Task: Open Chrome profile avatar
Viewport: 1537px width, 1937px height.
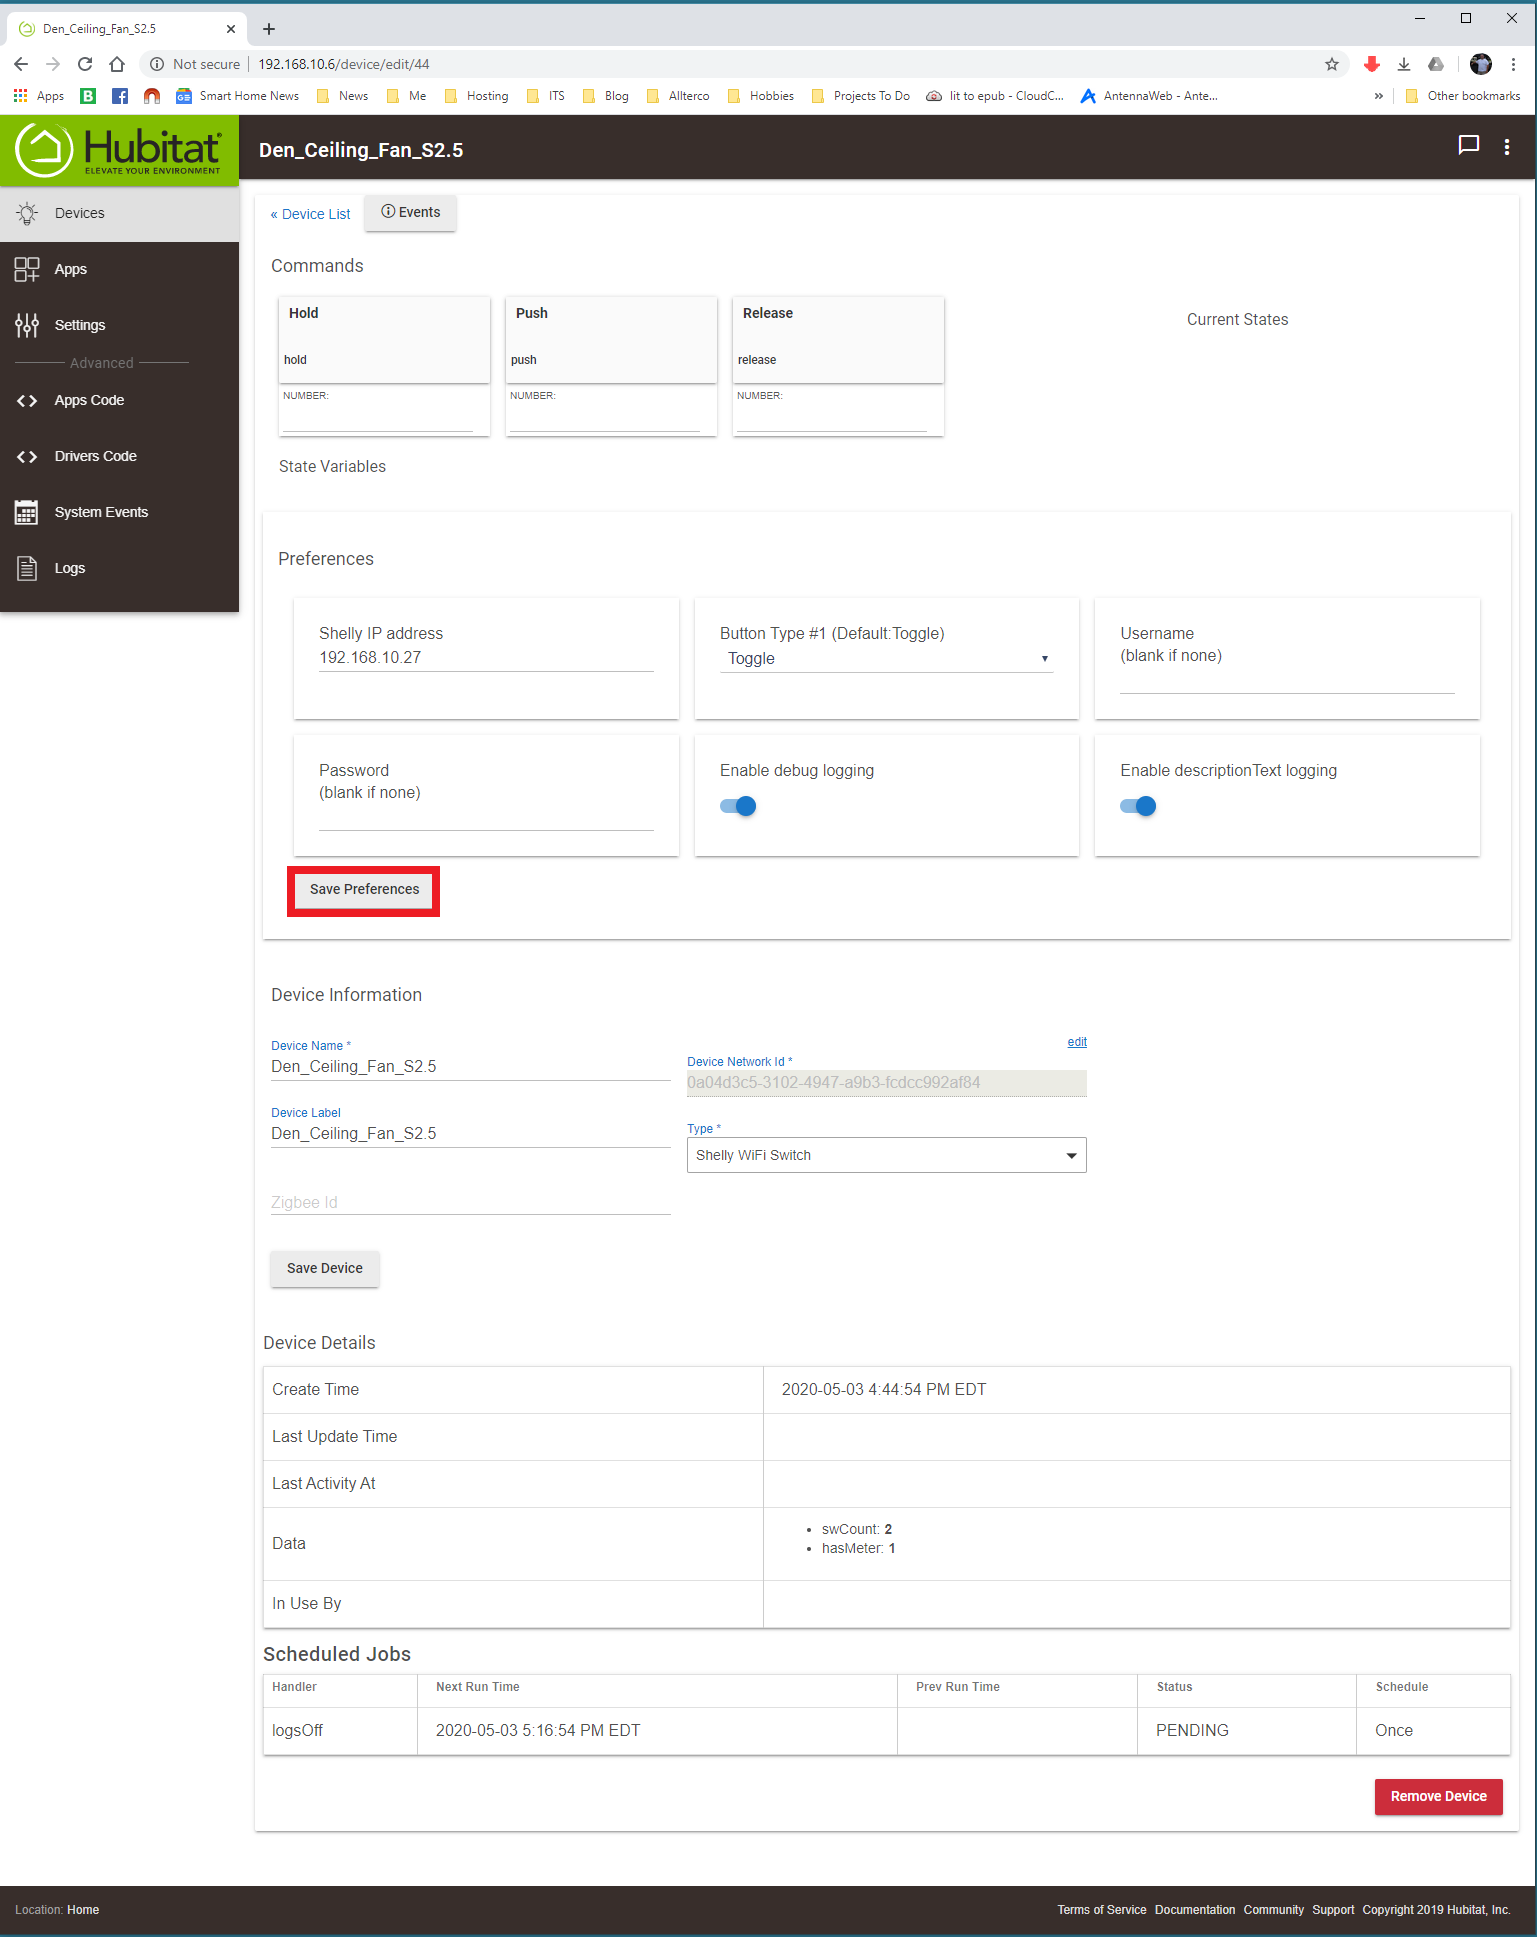Action: (x=1481, y=64)
